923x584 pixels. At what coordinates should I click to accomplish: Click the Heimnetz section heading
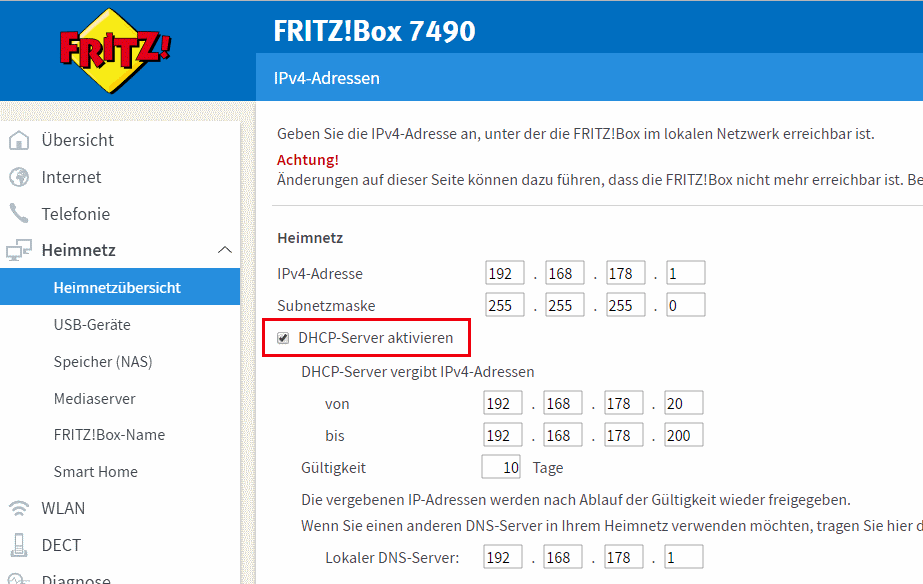pyautogui.click(x=310, y=238)
